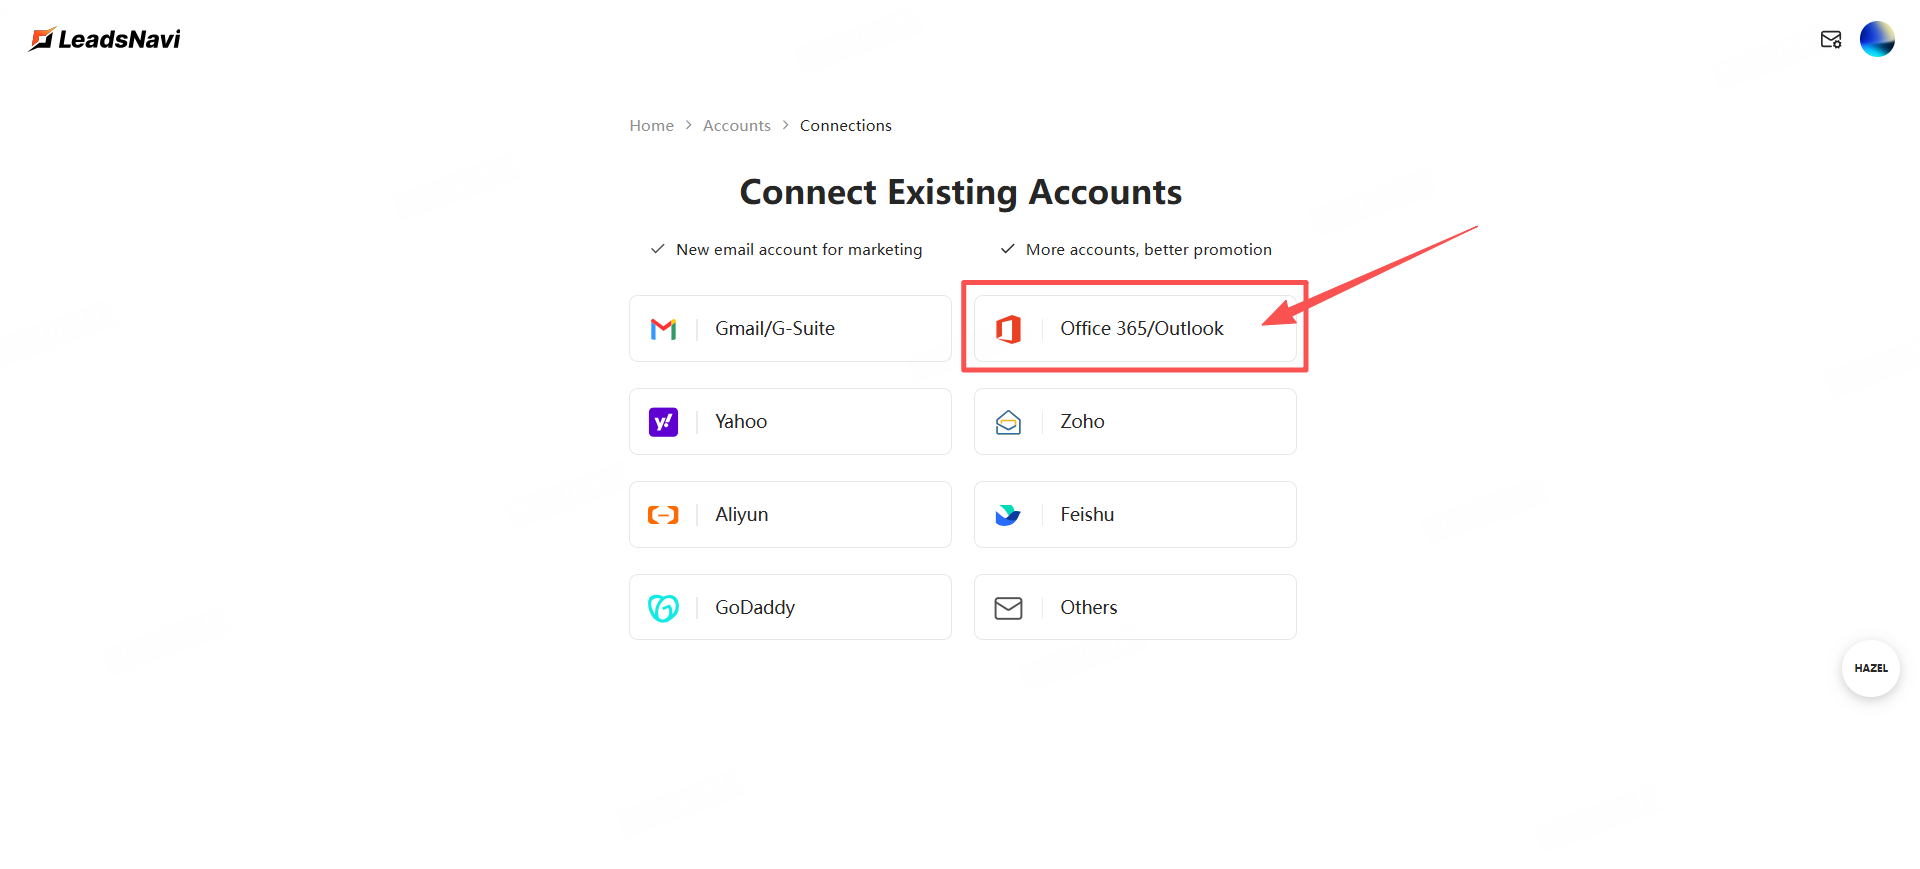The width and height of the screenshot is (1920, 869).
Task: Go to Home breadcrumb link
Action: (651, 126)
